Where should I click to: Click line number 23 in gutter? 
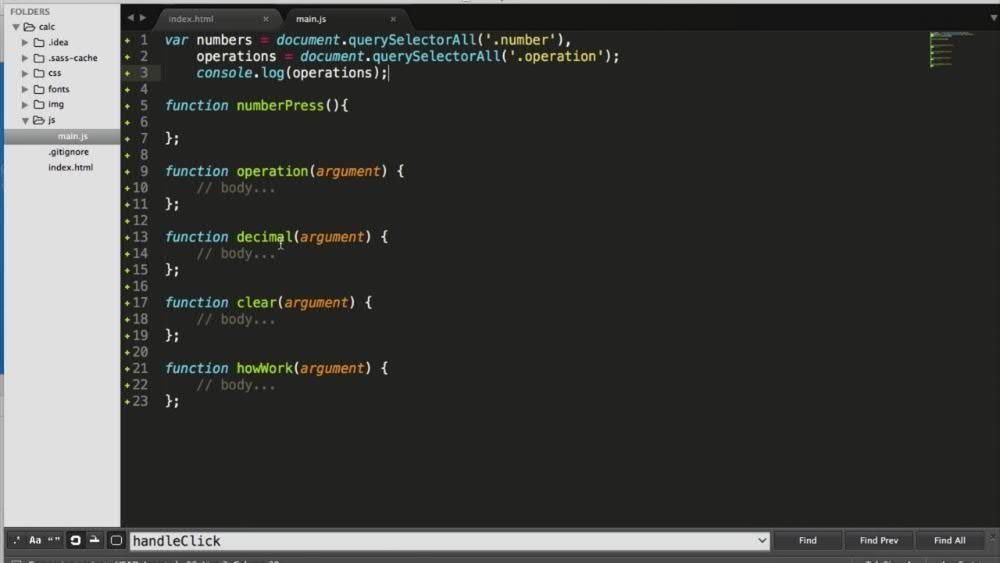tap(140, 401)
